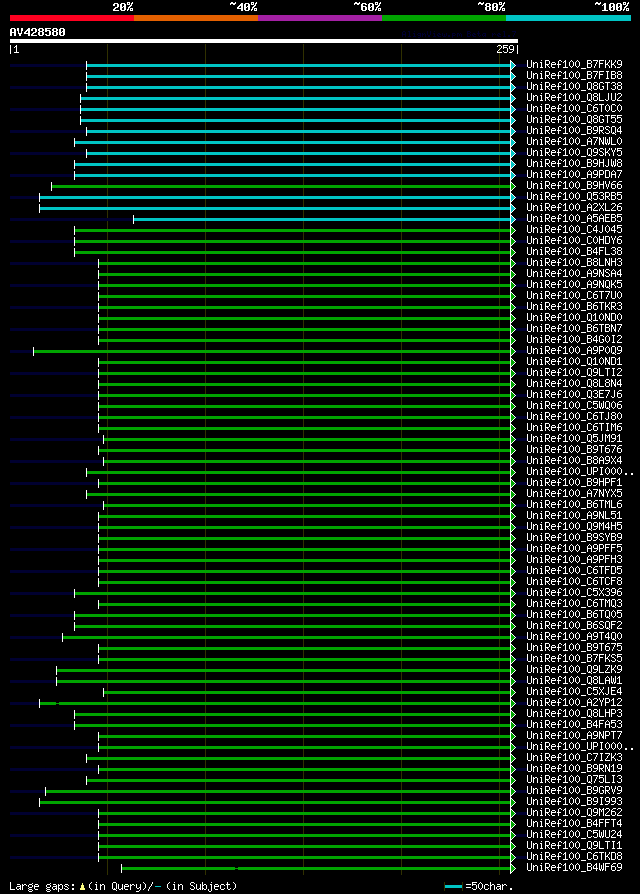Select the UniRef100_A9NQK5 label
Viewport: 640px width, 894px height.
[x=574, y=285]
